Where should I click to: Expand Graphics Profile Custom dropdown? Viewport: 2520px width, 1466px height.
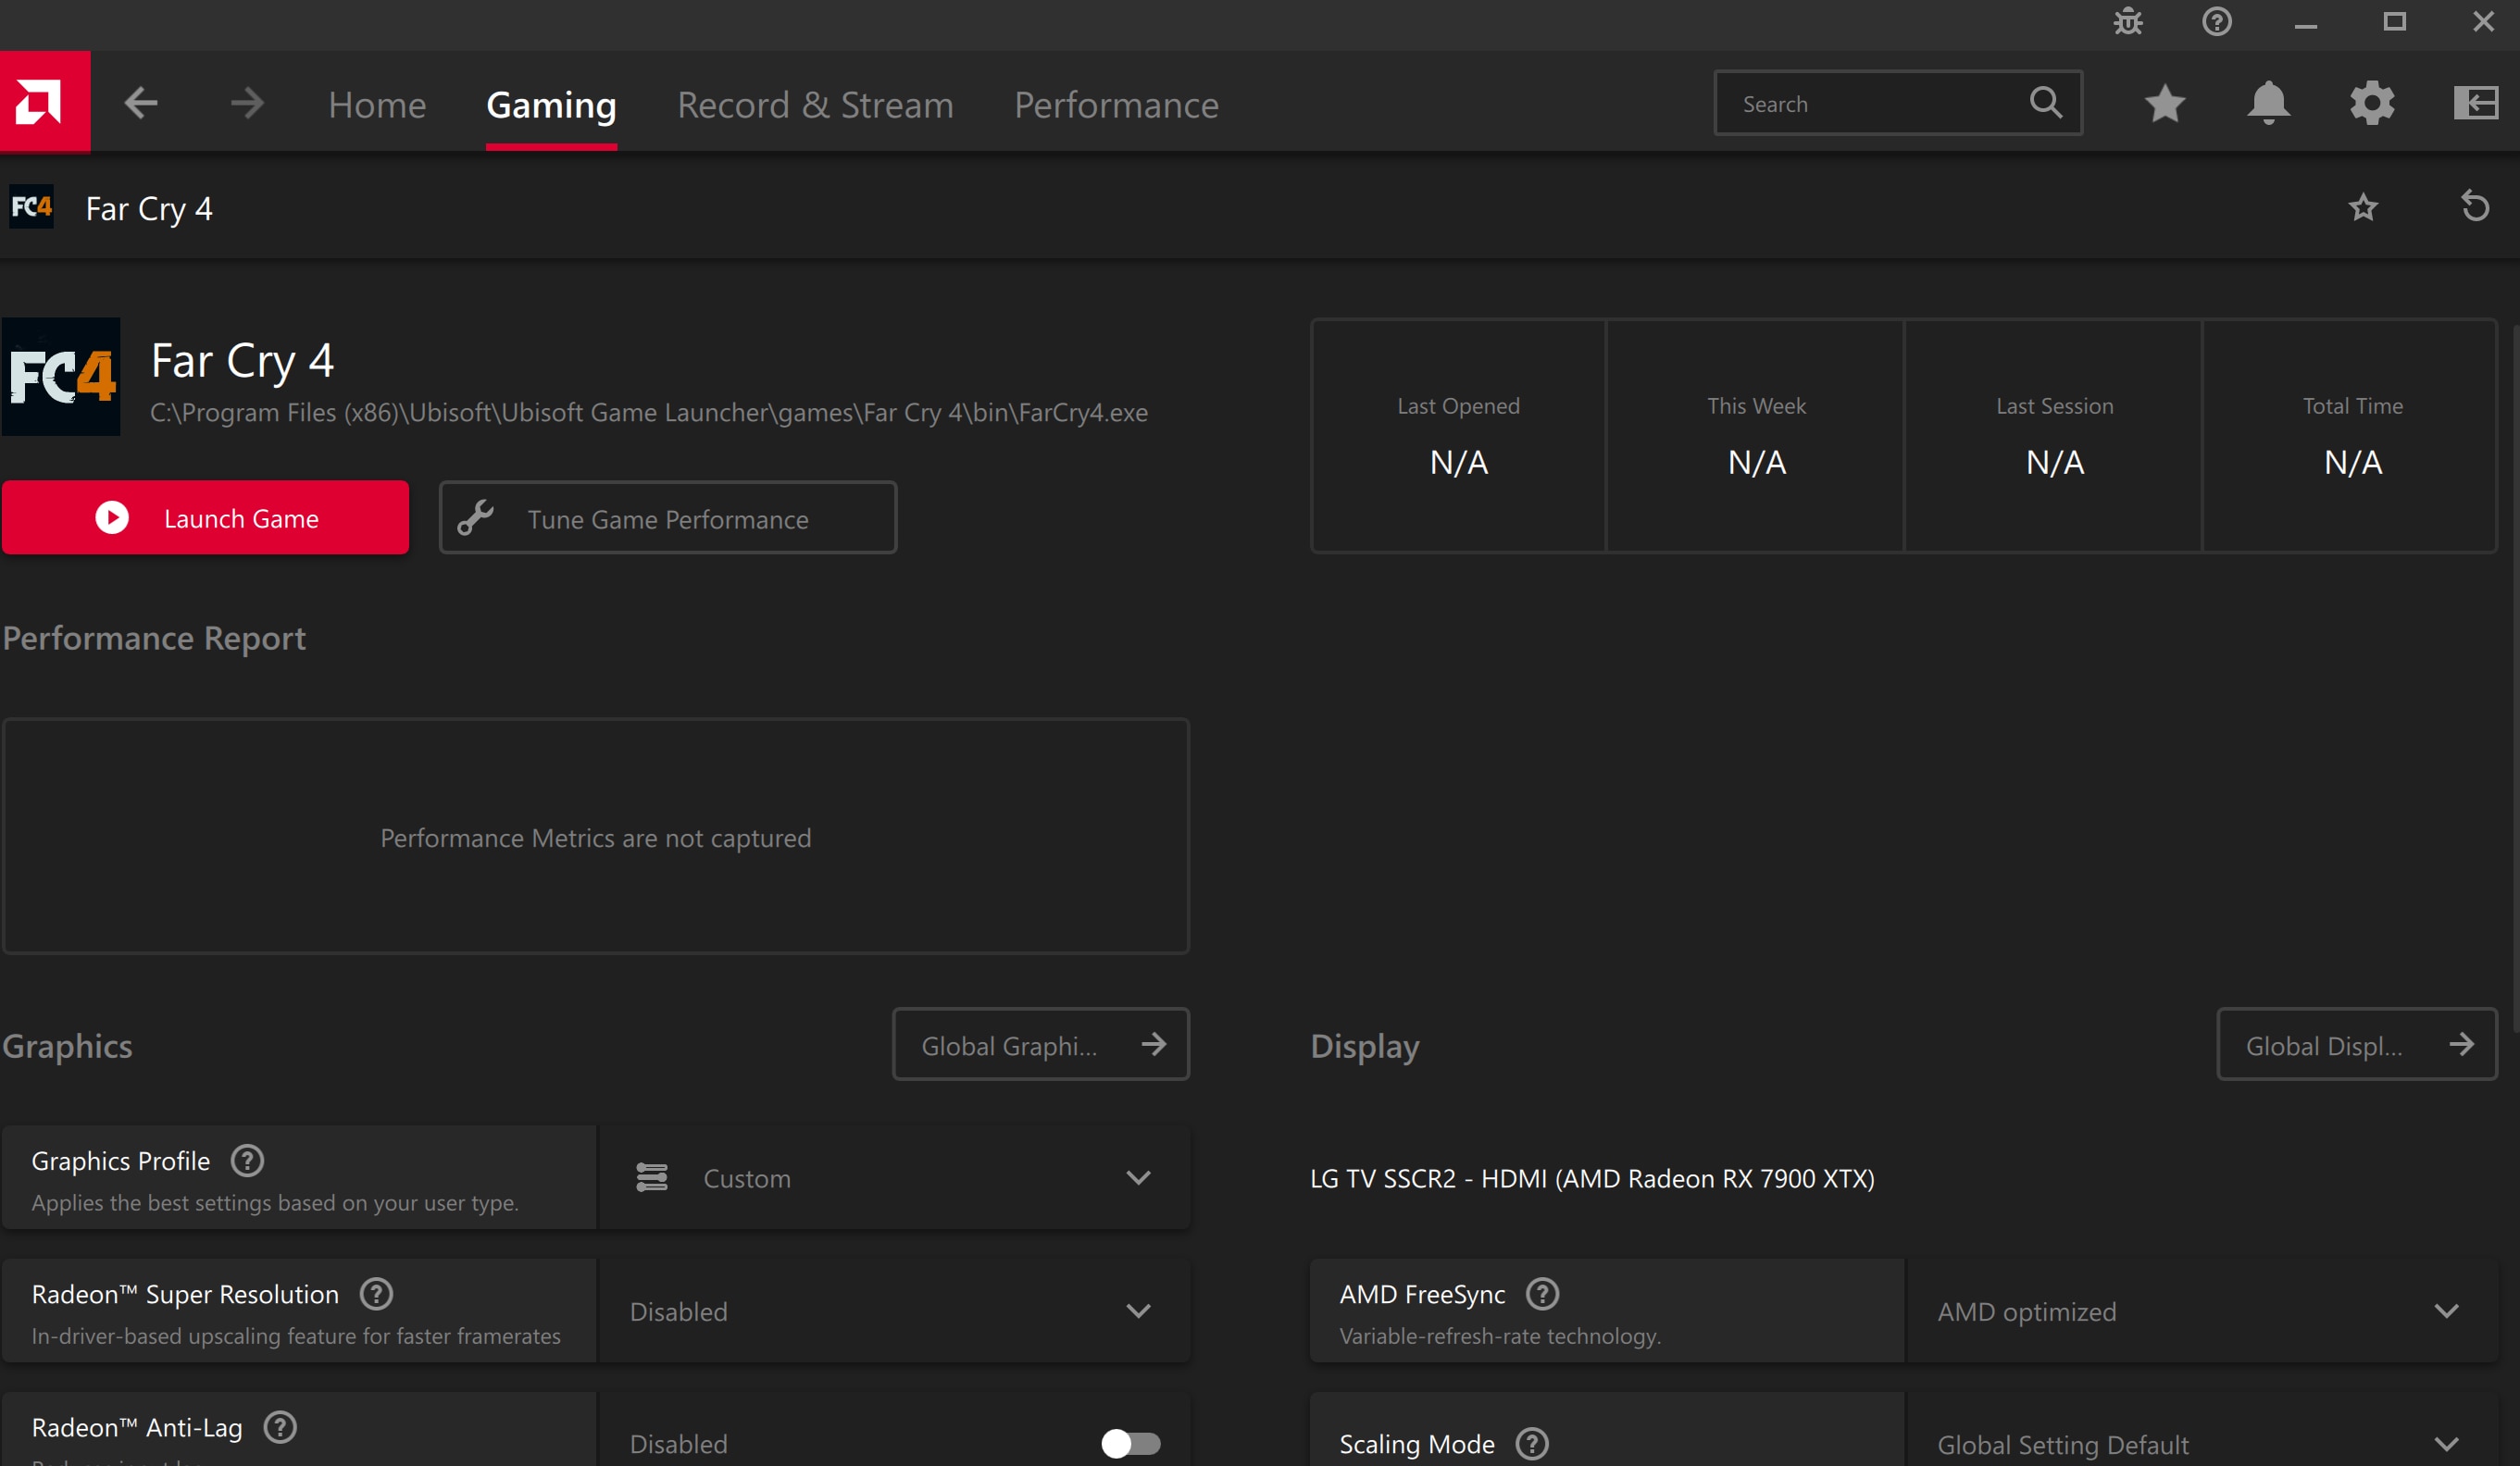point(894,1178)
